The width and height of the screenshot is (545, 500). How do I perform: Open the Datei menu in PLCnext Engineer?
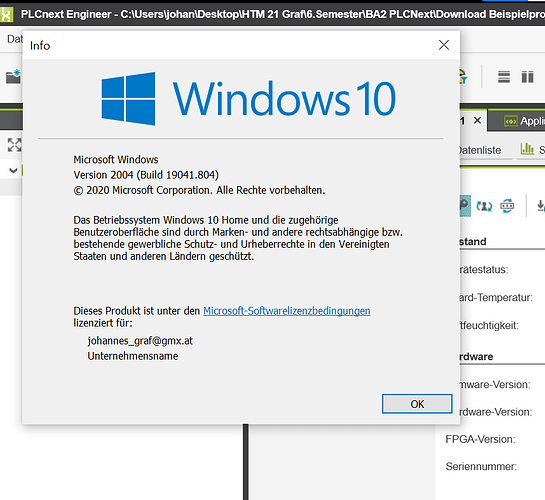tap(15, 39)
